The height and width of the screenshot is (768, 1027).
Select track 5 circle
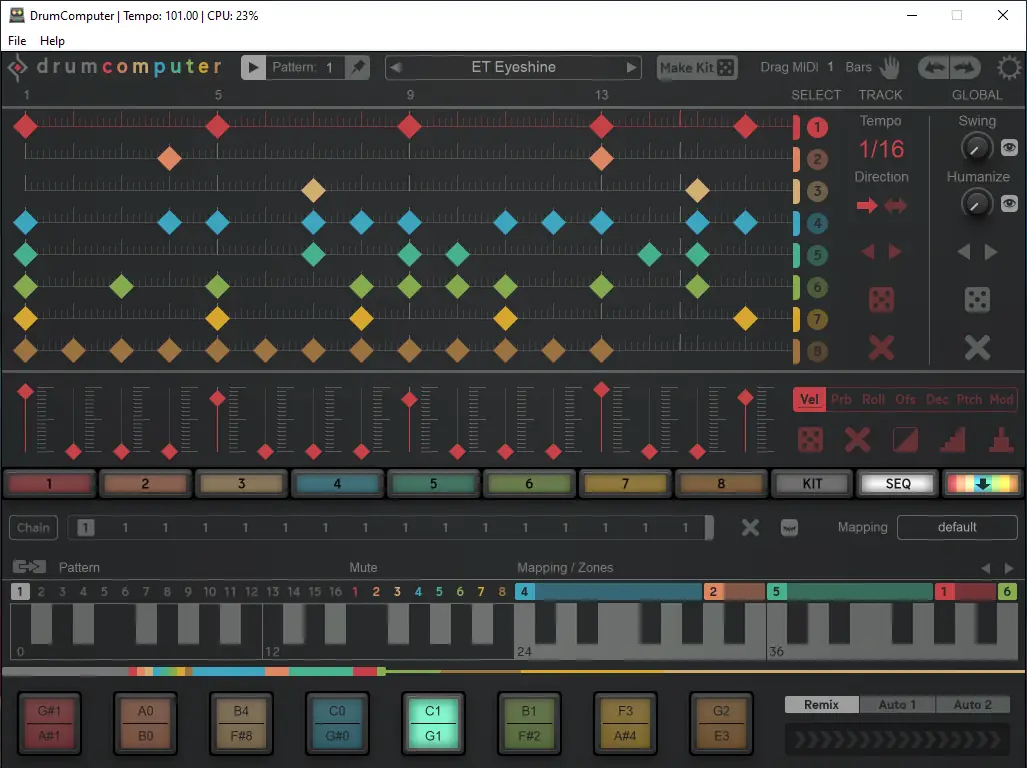(817, 255)
